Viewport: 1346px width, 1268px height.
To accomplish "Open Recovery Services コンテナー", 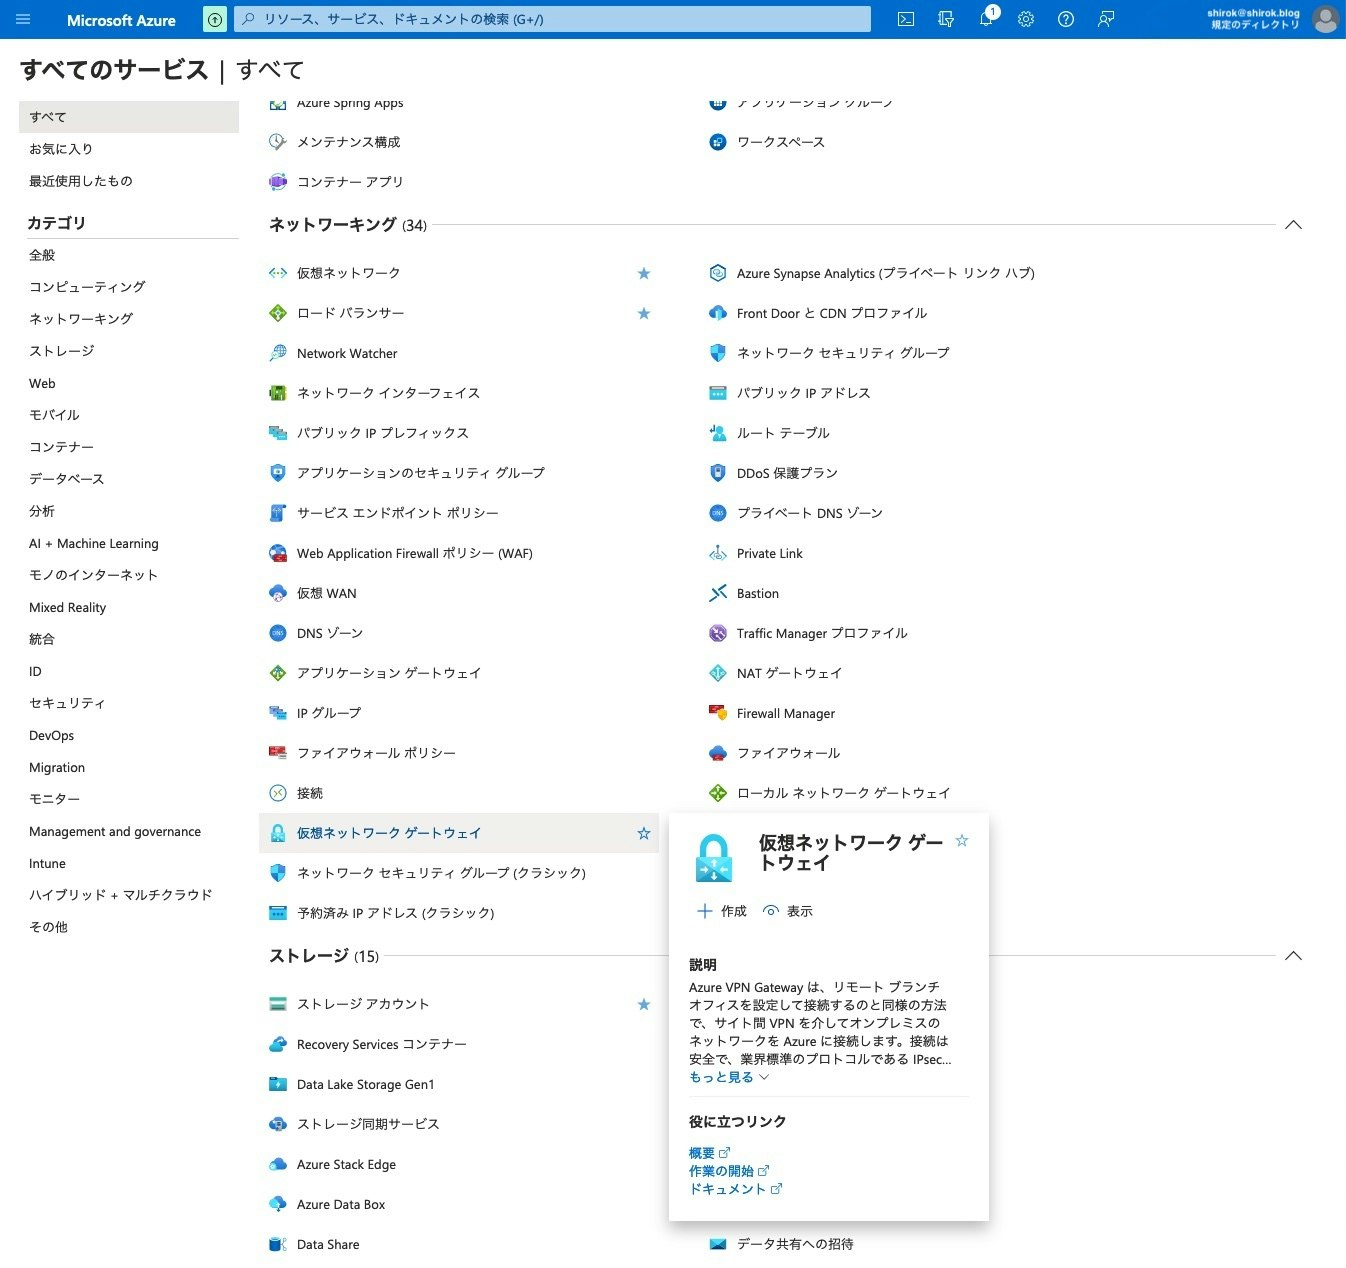I will click(x=382, y=1044).
